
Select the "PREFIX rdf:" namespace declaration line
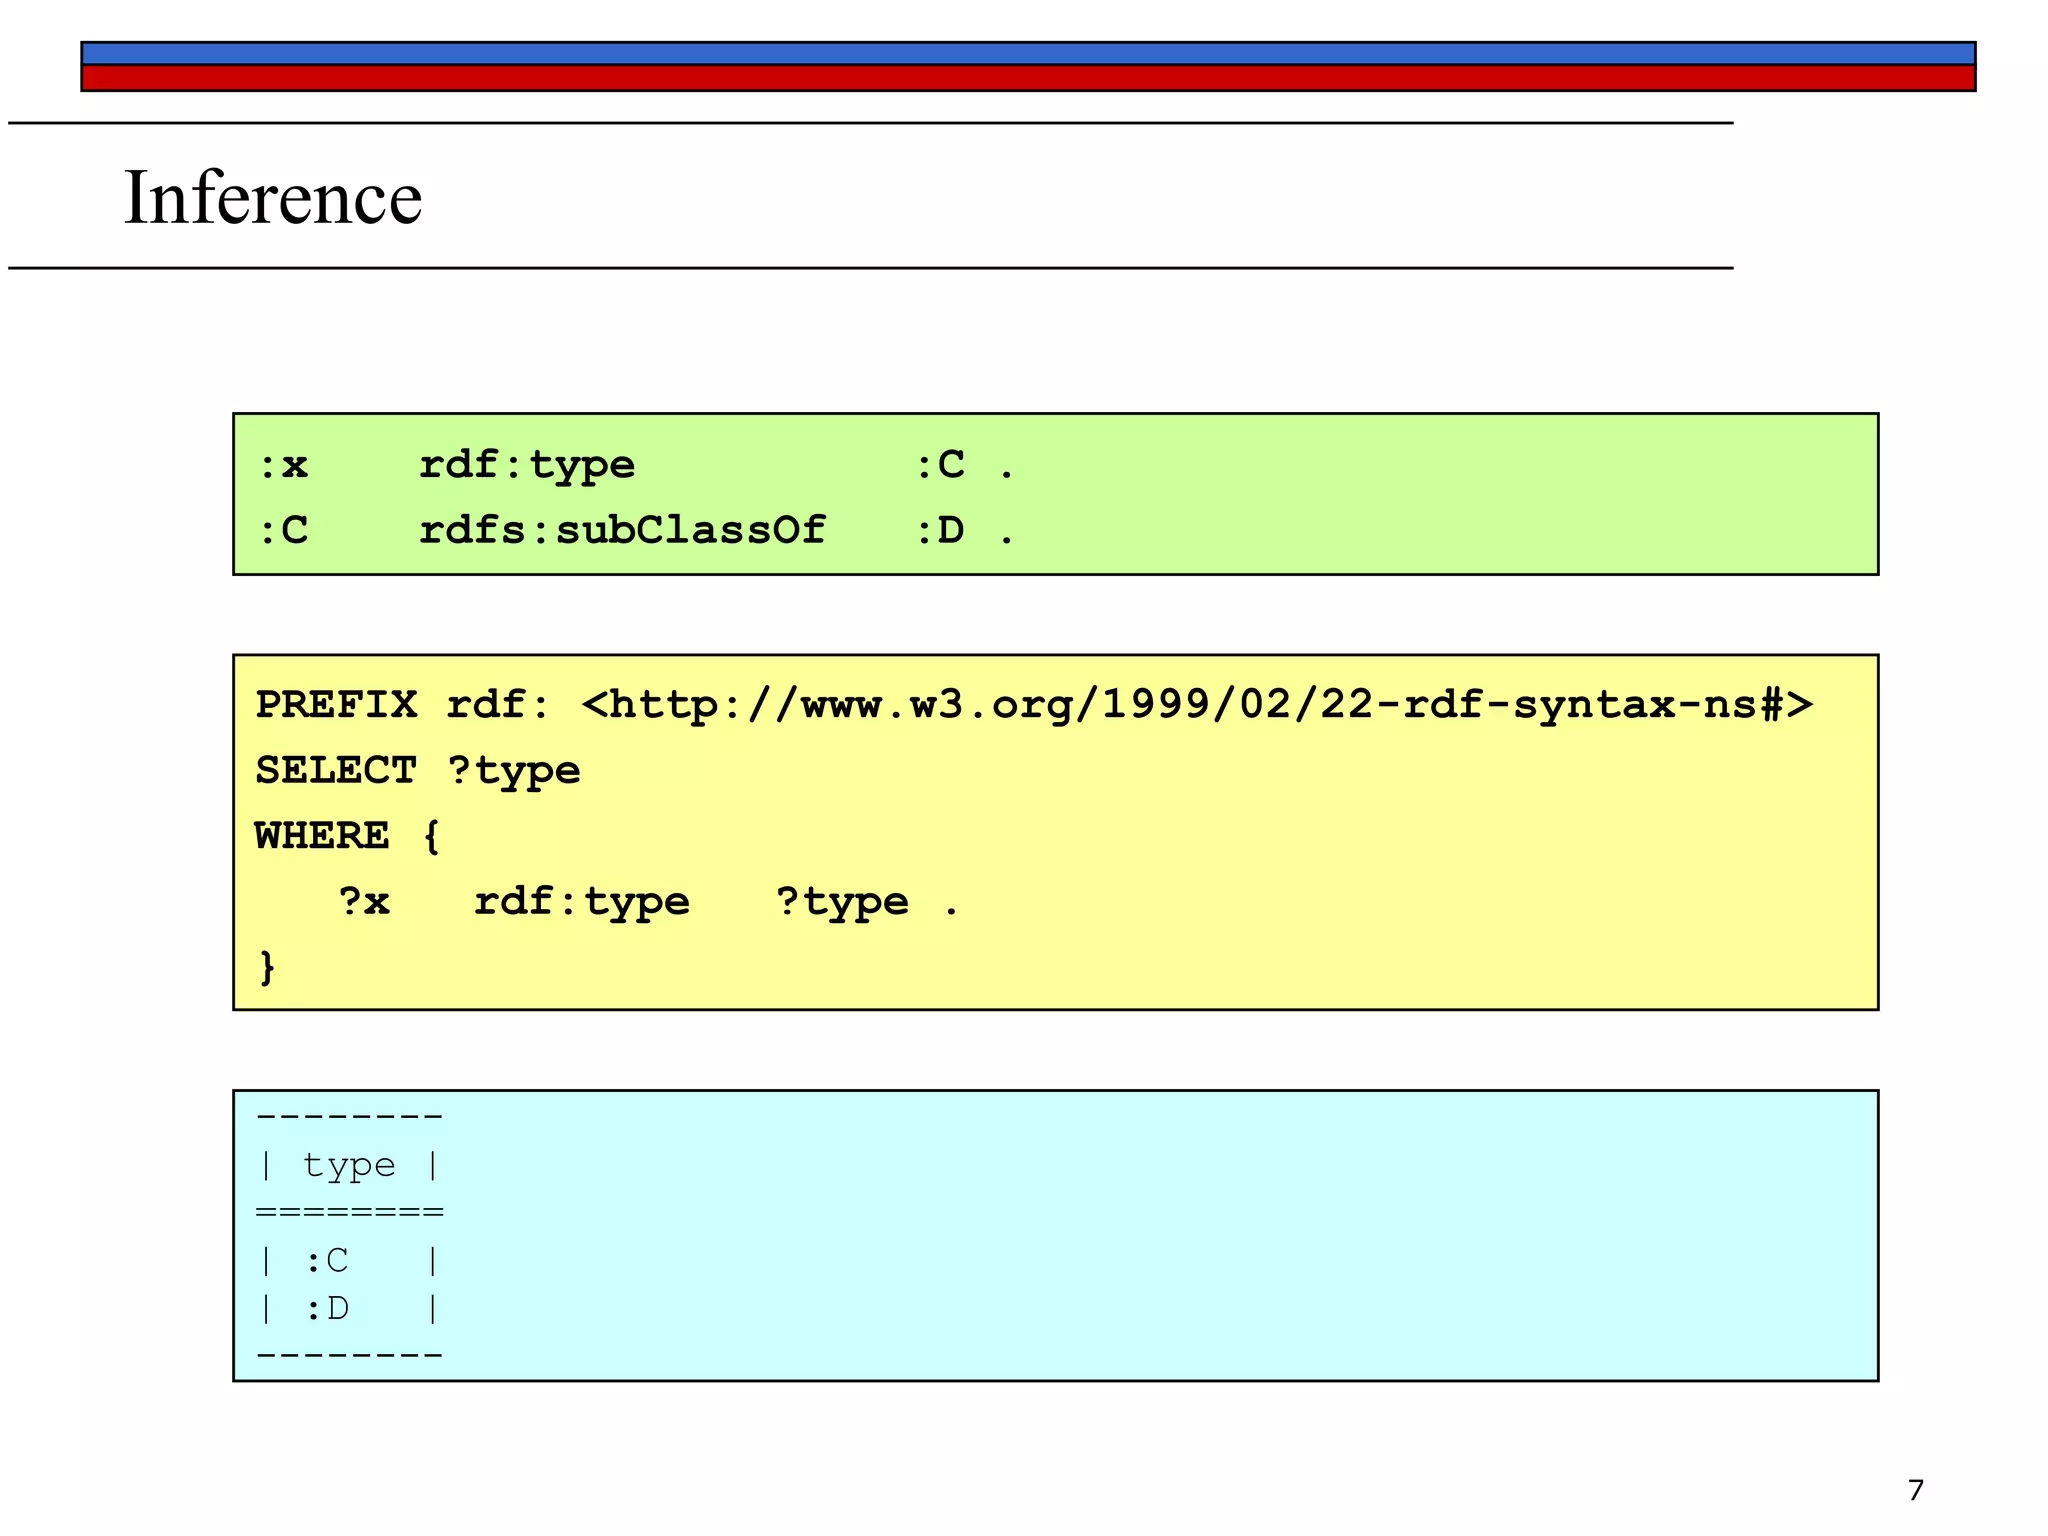(1034, 705)
